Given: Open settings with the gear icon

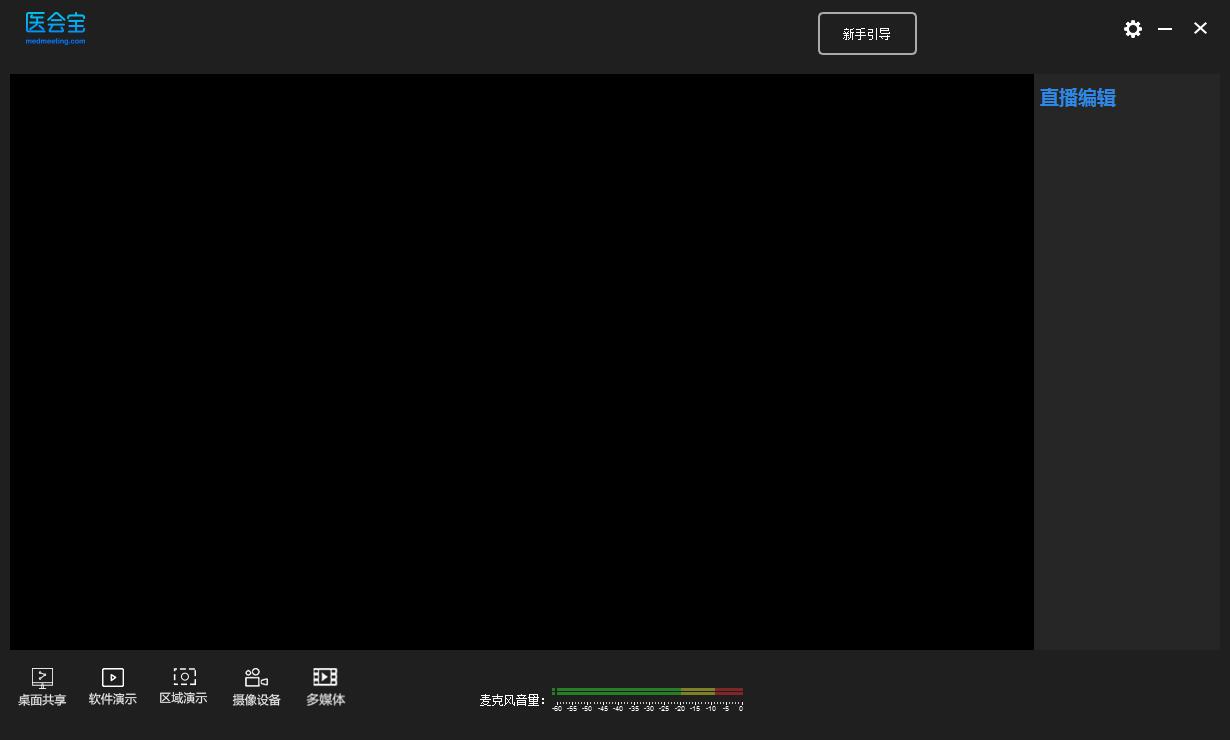Looking at the screenshot, I should (1133, 29).
